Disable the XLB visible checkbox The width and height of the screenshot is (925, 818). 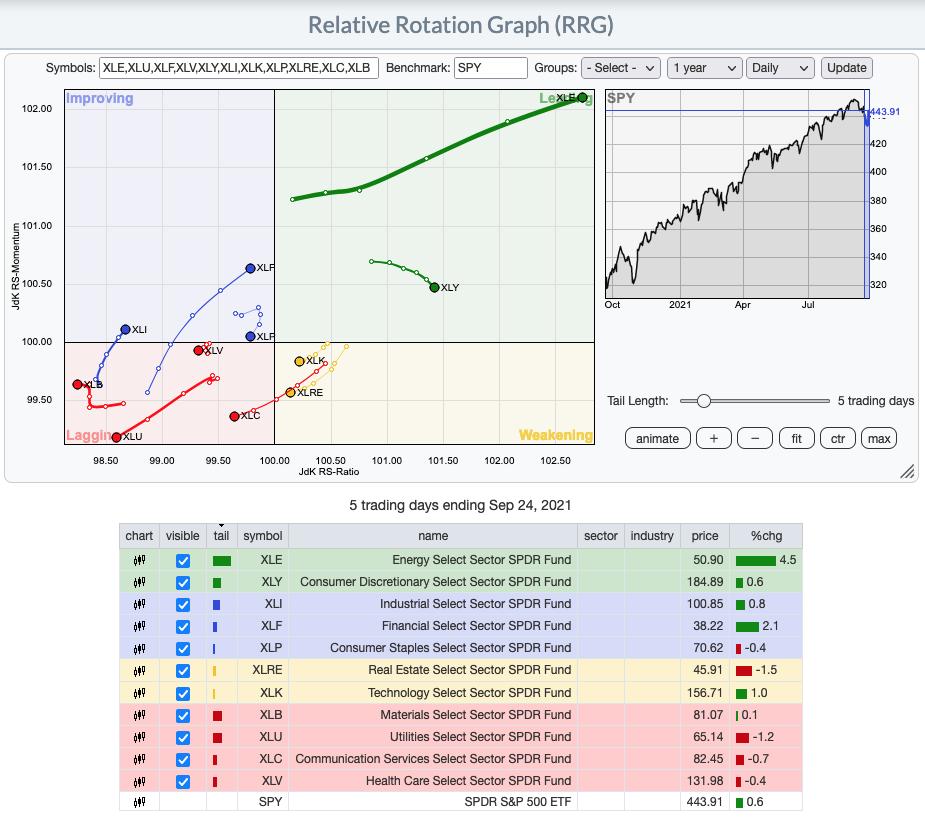[183, 715]
